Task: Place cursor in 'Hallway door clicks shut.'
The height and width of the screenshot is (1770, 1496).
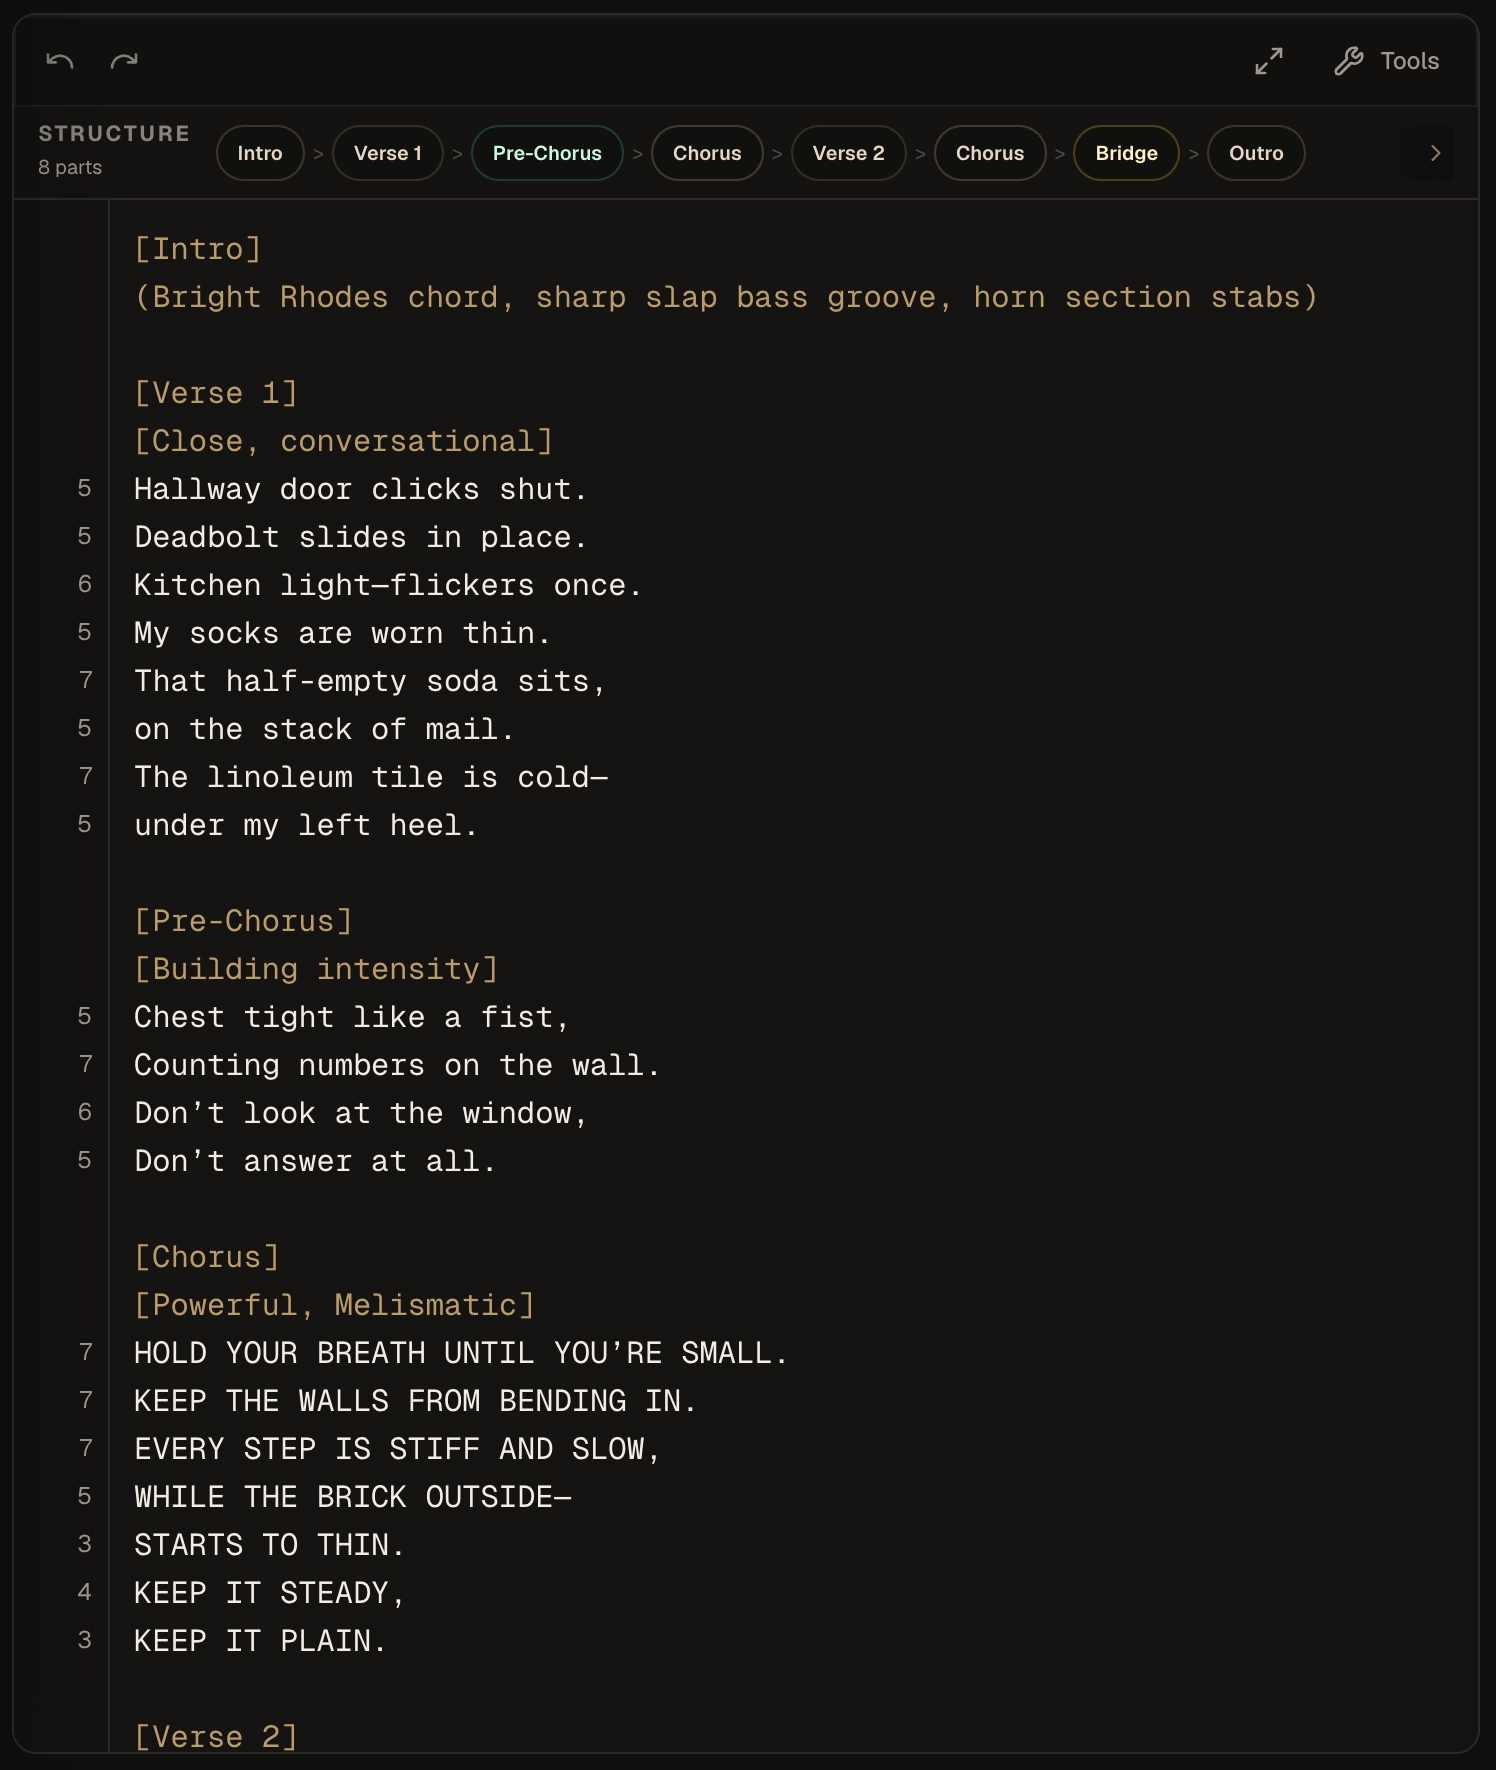Action: pos(361,489)
